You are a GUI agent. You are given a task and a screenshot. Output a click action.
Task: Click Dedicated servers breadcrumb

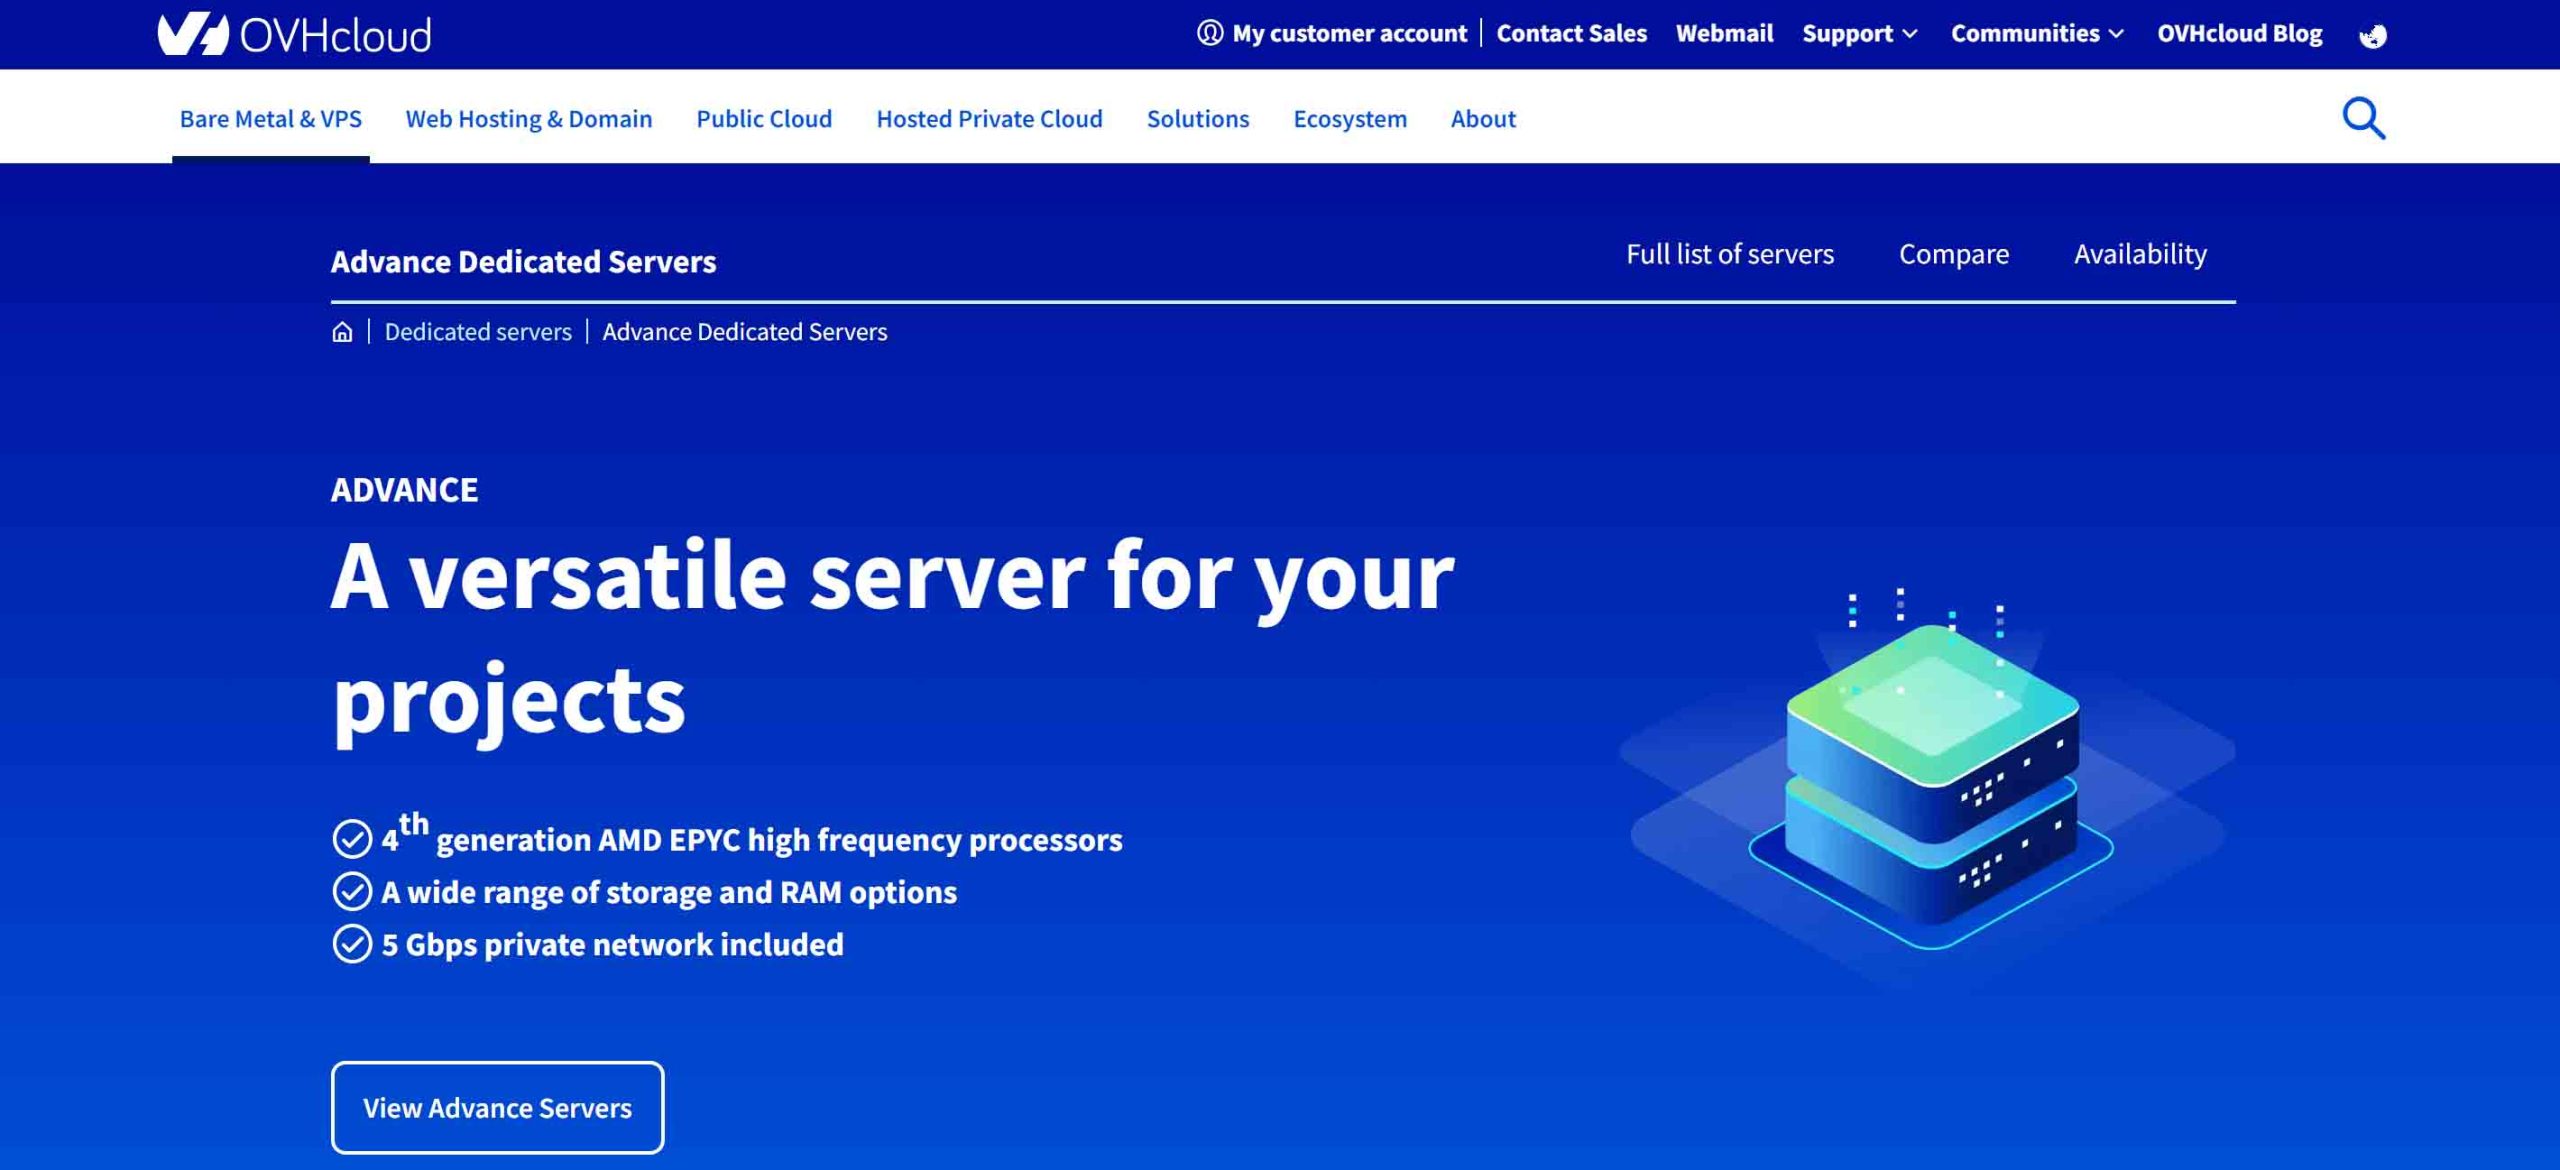(x=478, y=332)
